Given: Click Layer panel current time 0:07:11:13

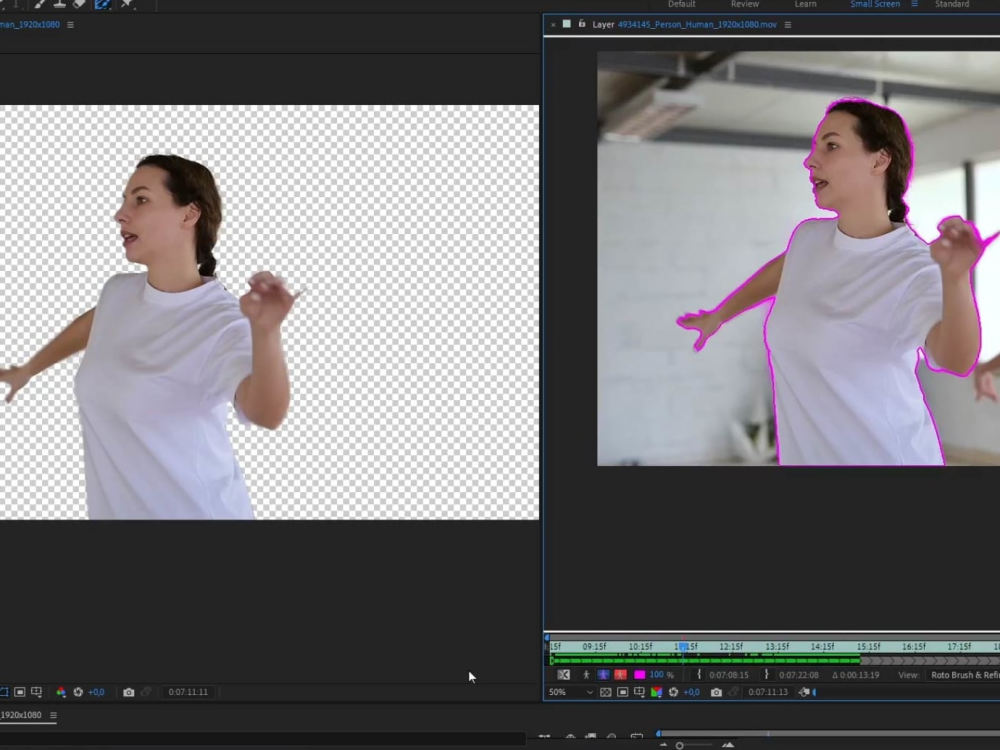Looking at the screenshot, I should [768, 692].
